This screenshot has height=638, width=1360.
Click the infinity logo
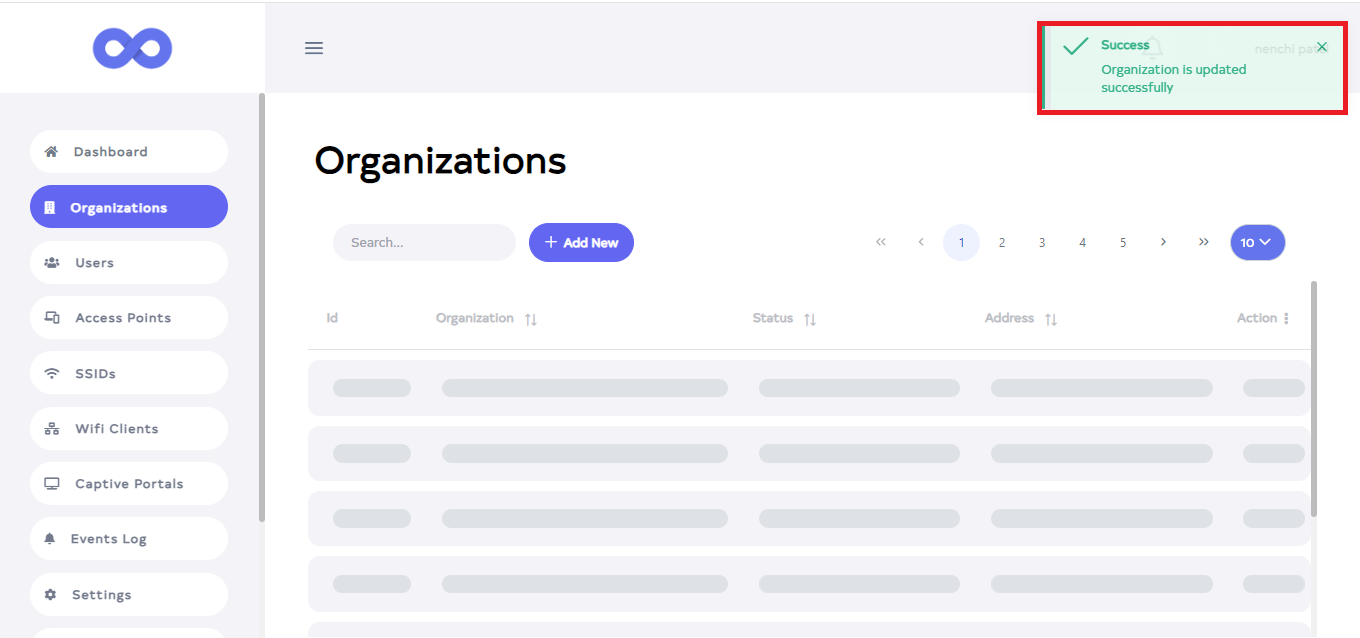pos(132,48)
